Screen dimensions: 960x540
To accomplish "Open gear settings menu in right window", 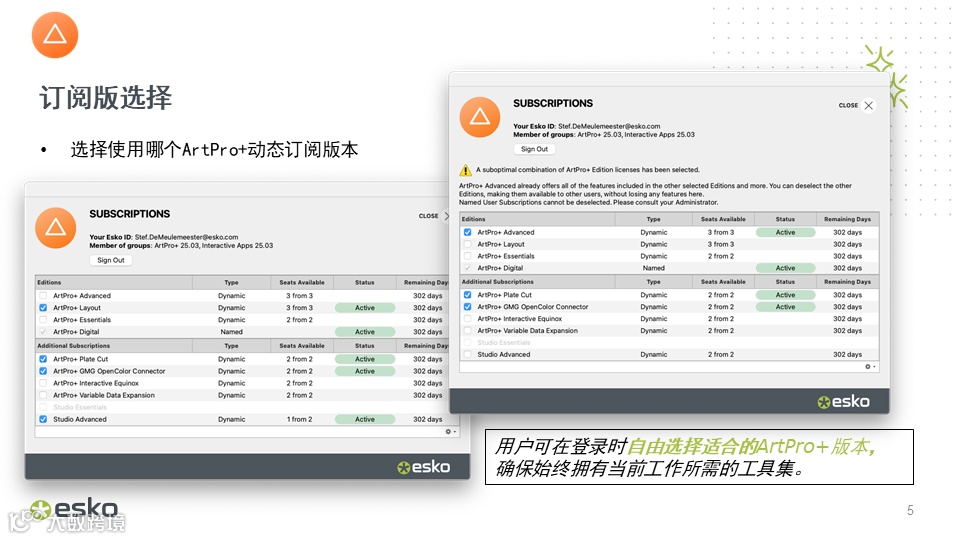I will pos(870,367).
